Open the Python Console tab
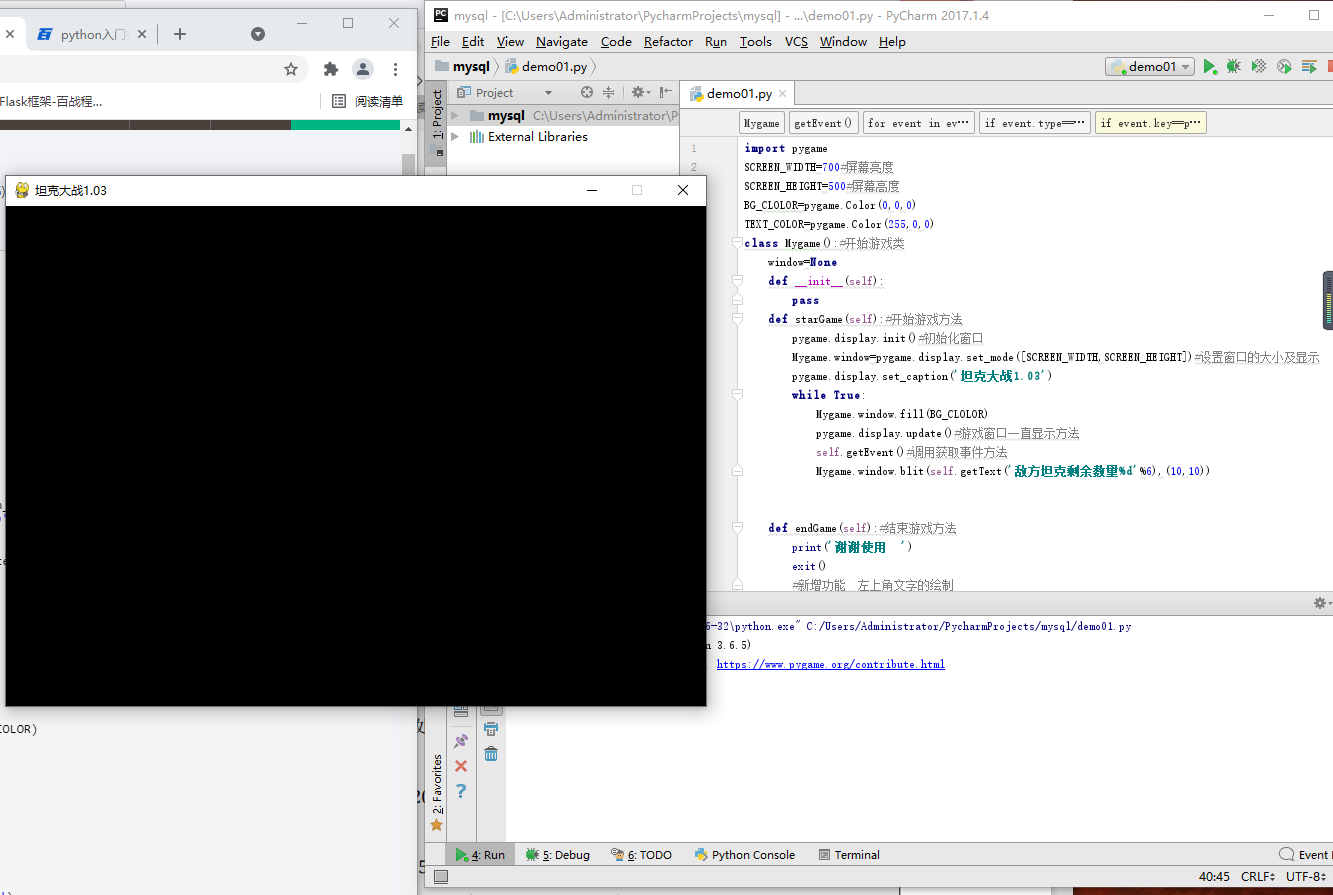 (x=745, y=855)
